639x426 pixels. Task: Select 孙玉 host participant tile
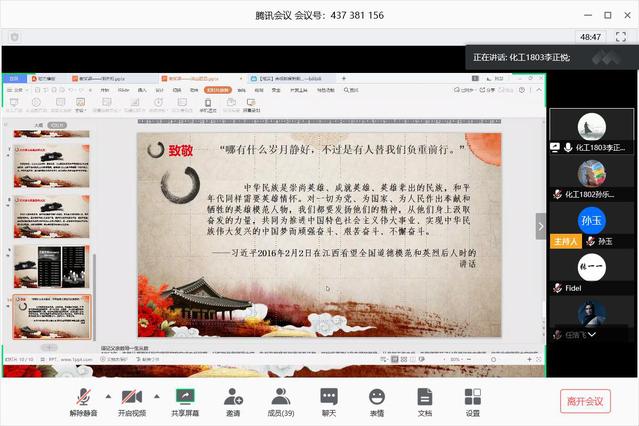pos(592,226)
